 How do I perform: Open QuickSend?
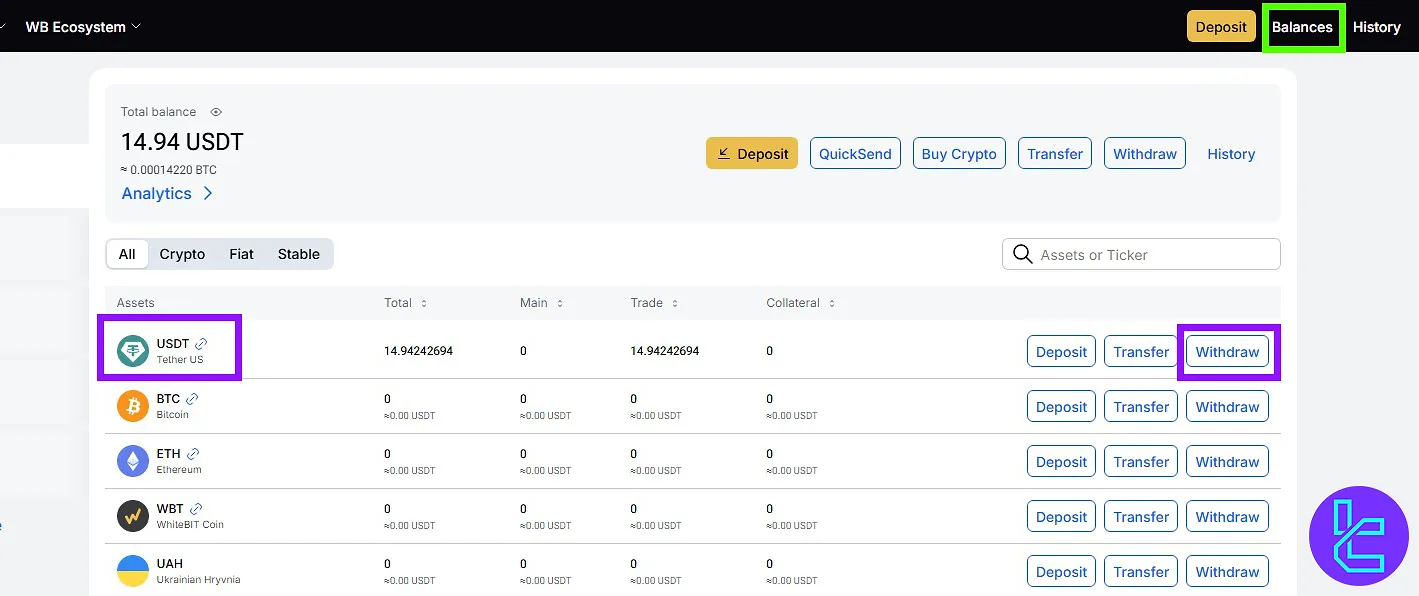(x=855, y=154)
